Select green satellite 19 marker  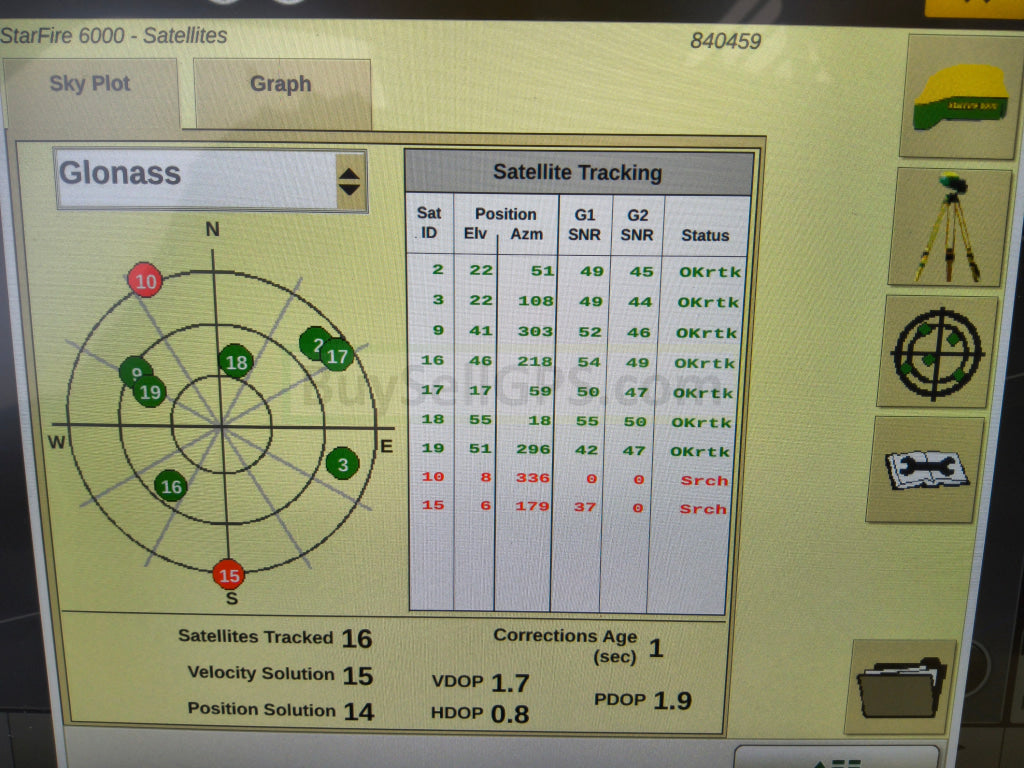tap(151, 392)
